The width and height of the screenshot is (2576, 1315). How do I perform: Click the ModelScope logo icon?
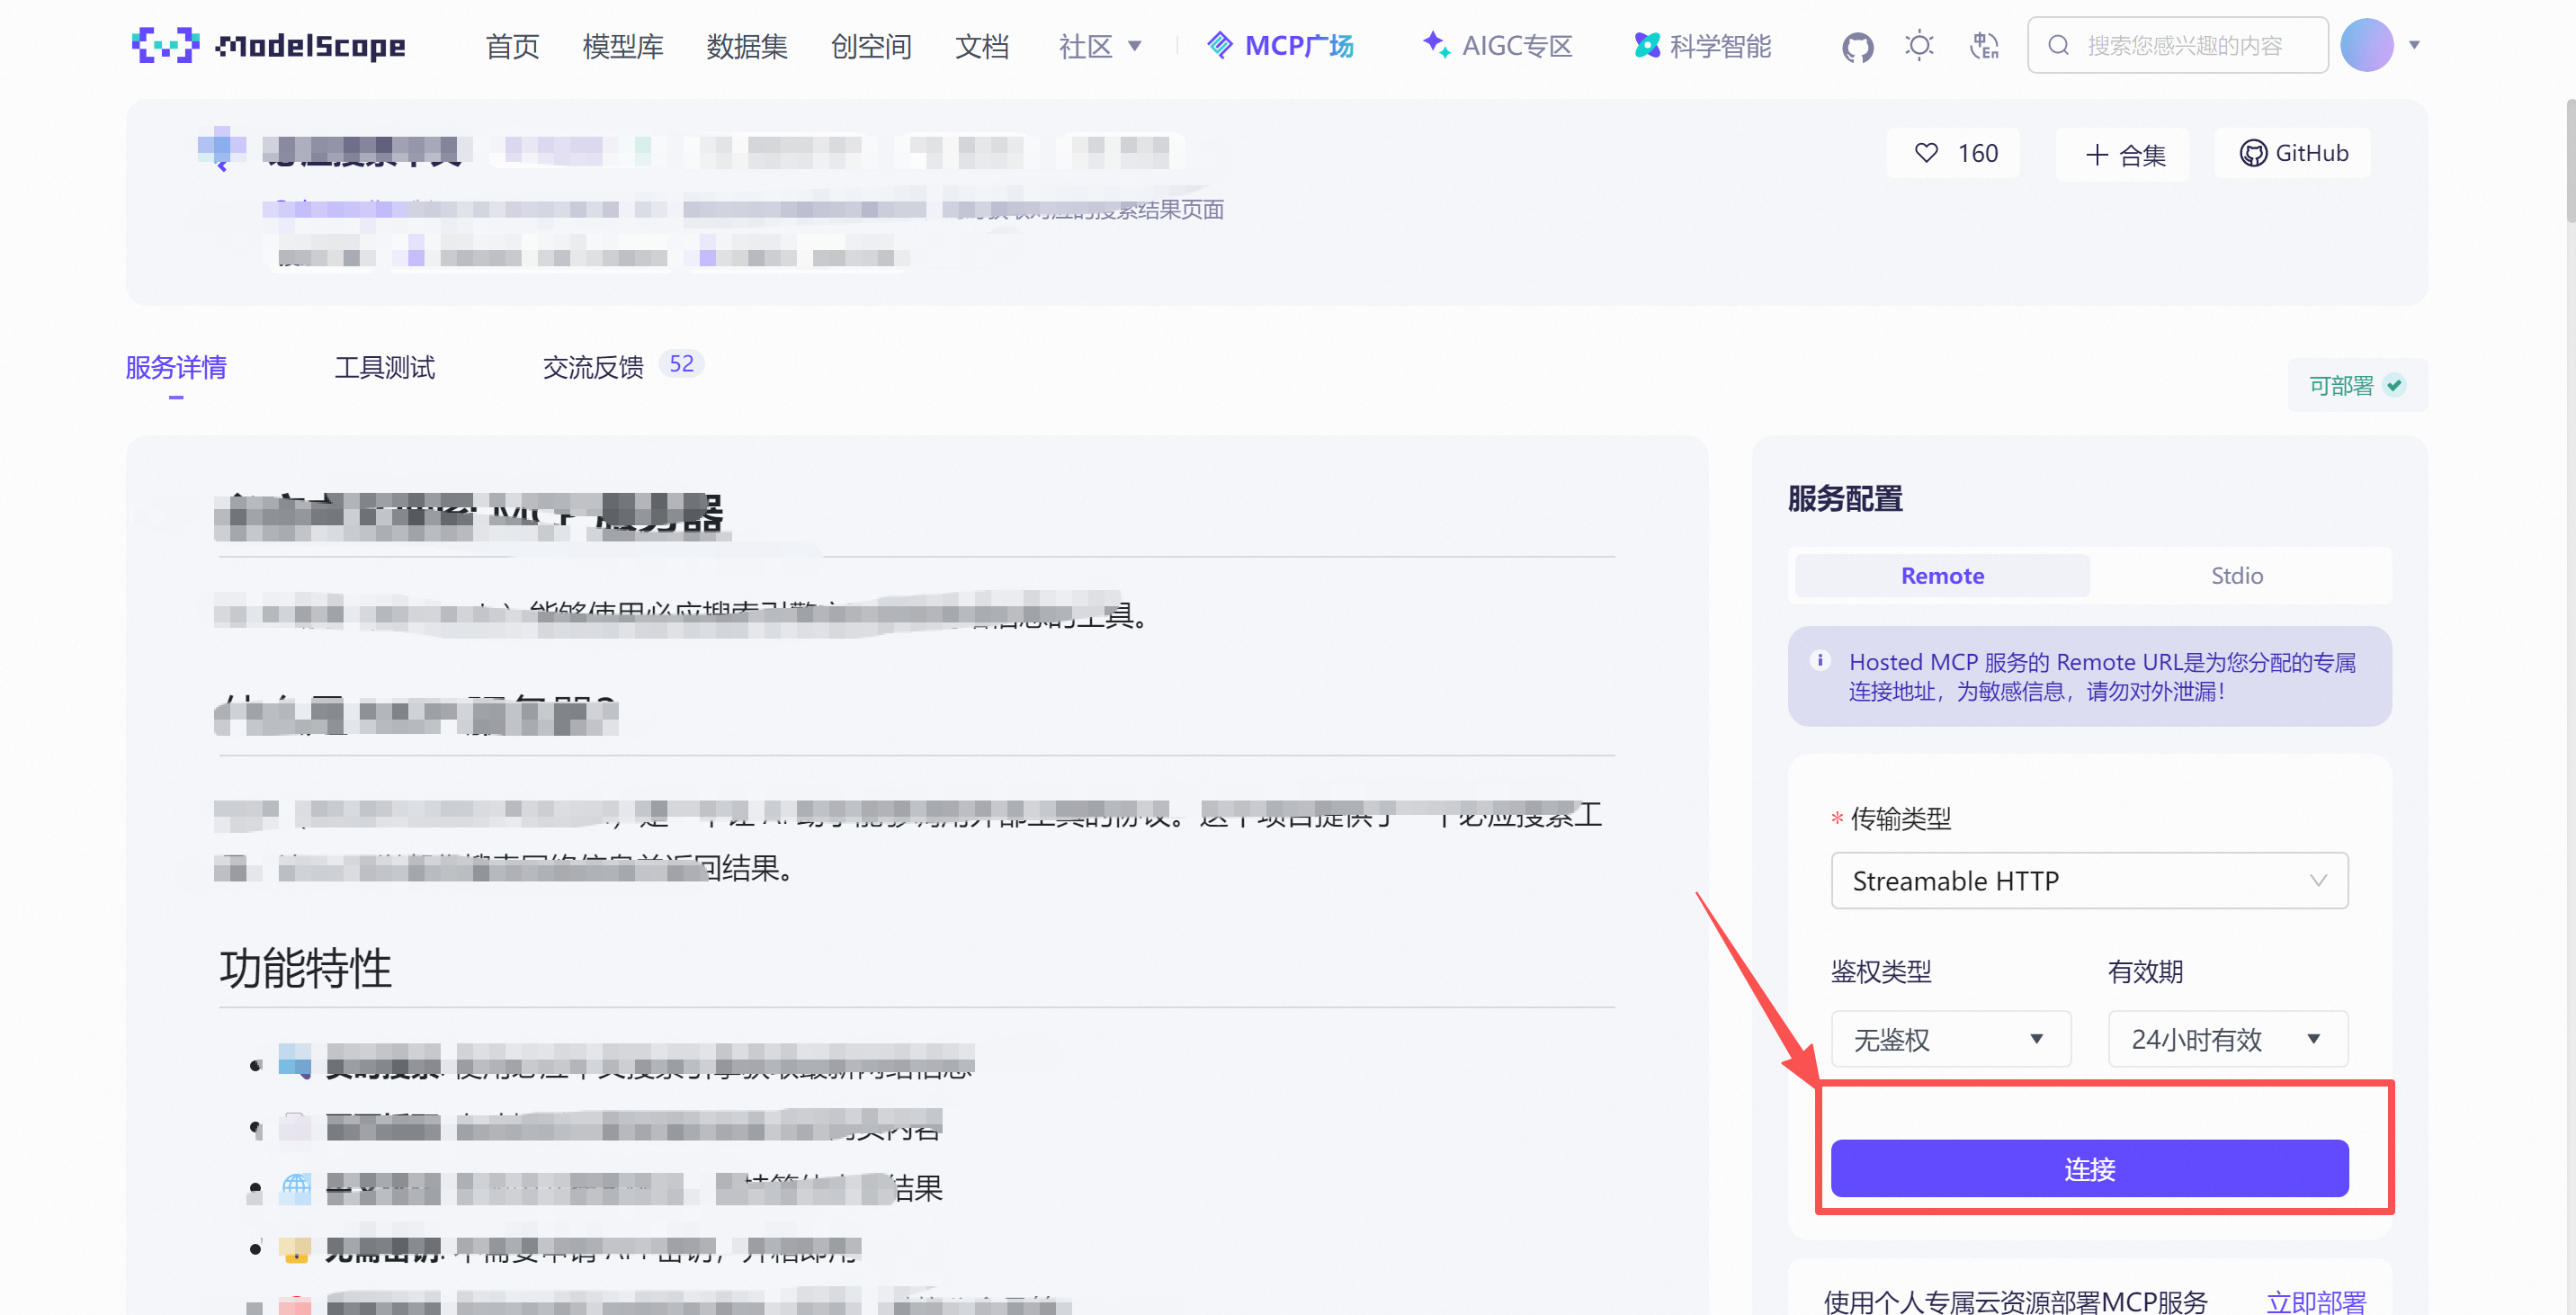(166, 44)
